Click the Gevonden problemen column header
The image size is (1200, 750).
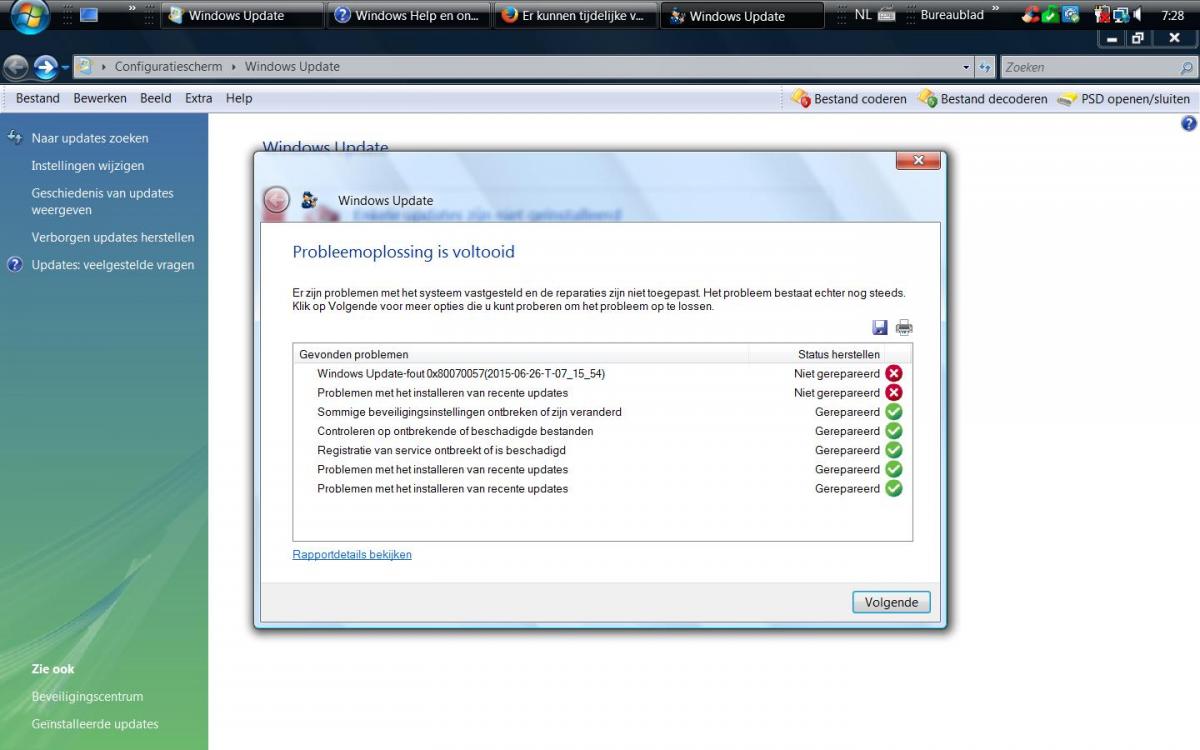click(x=521, y=354)
